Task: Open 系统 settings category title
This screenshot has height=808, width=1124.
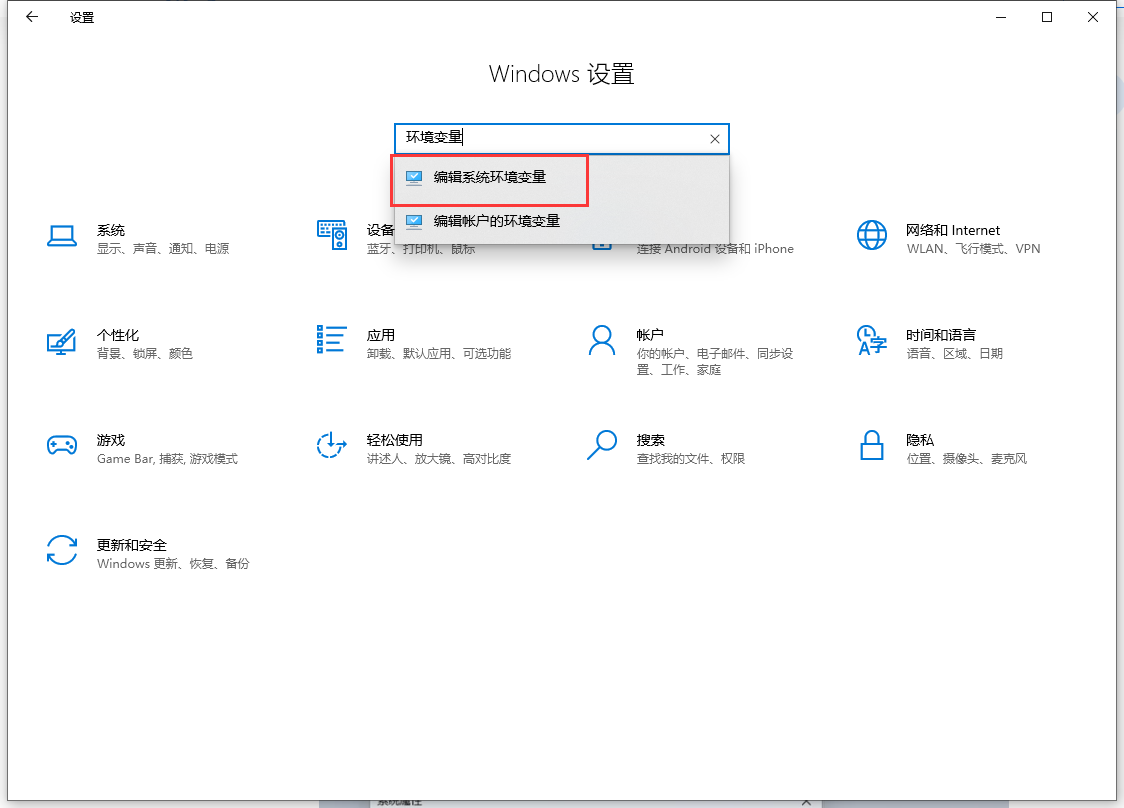Action: pos(111,230)
